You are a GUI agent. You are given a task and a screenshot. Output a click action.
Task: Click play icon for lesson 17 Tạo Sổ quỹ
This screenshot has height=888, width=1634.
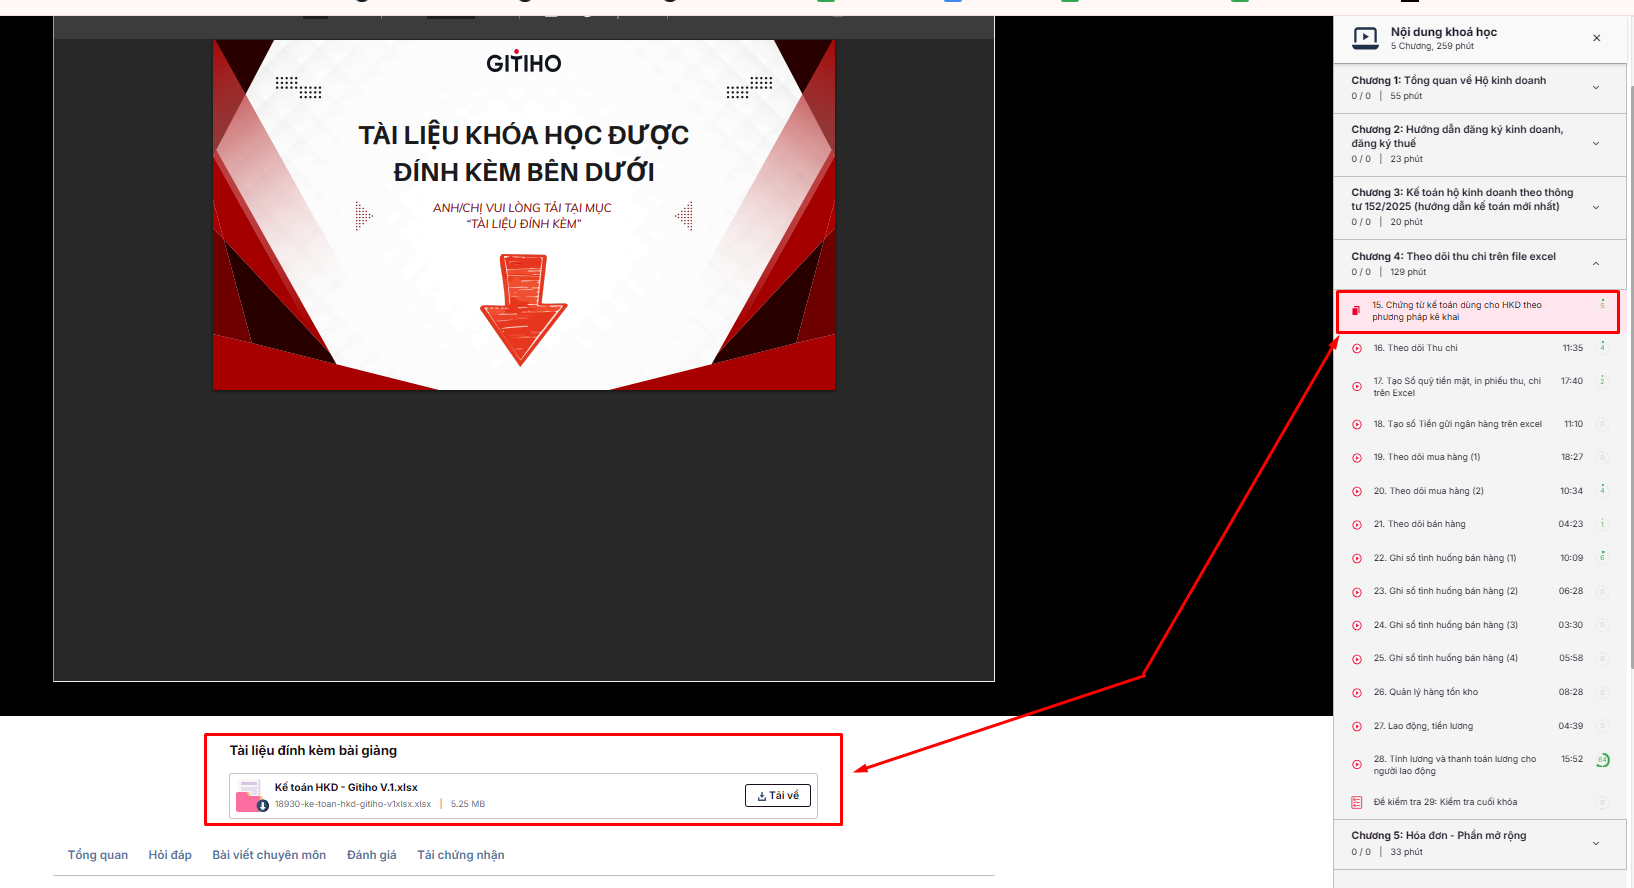coord(1357,387)
